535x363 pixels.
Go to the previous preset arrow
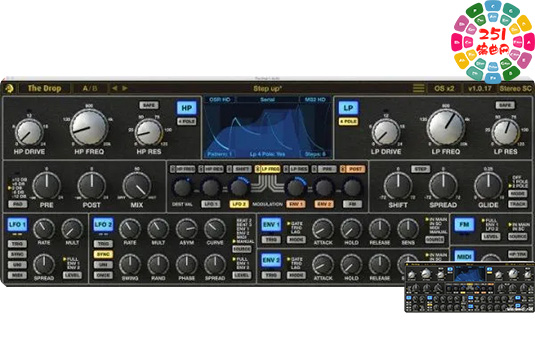(114, 88)
